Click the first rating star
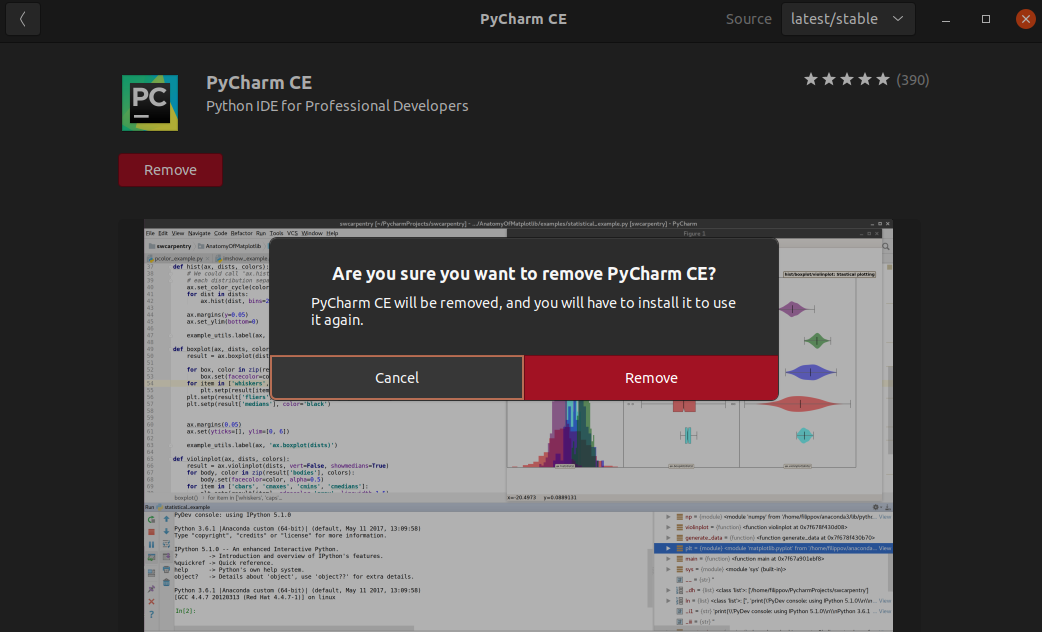 [813, 78]
